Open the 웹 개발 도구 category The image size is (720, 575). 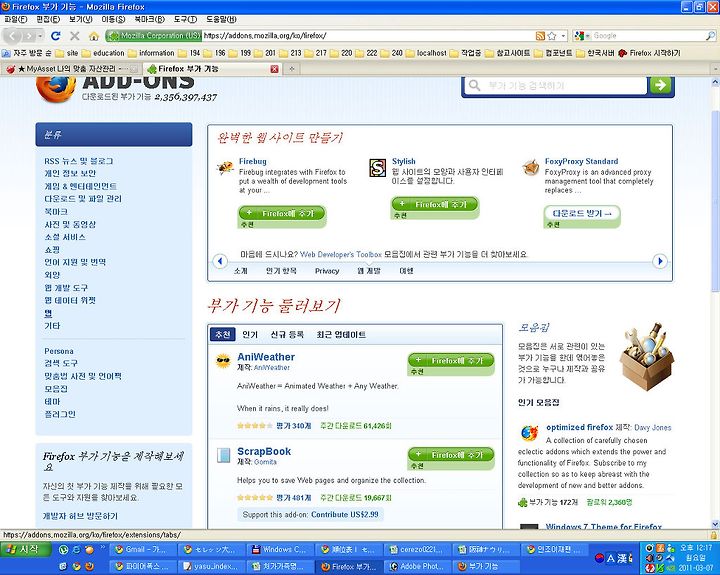click(66, 288)
